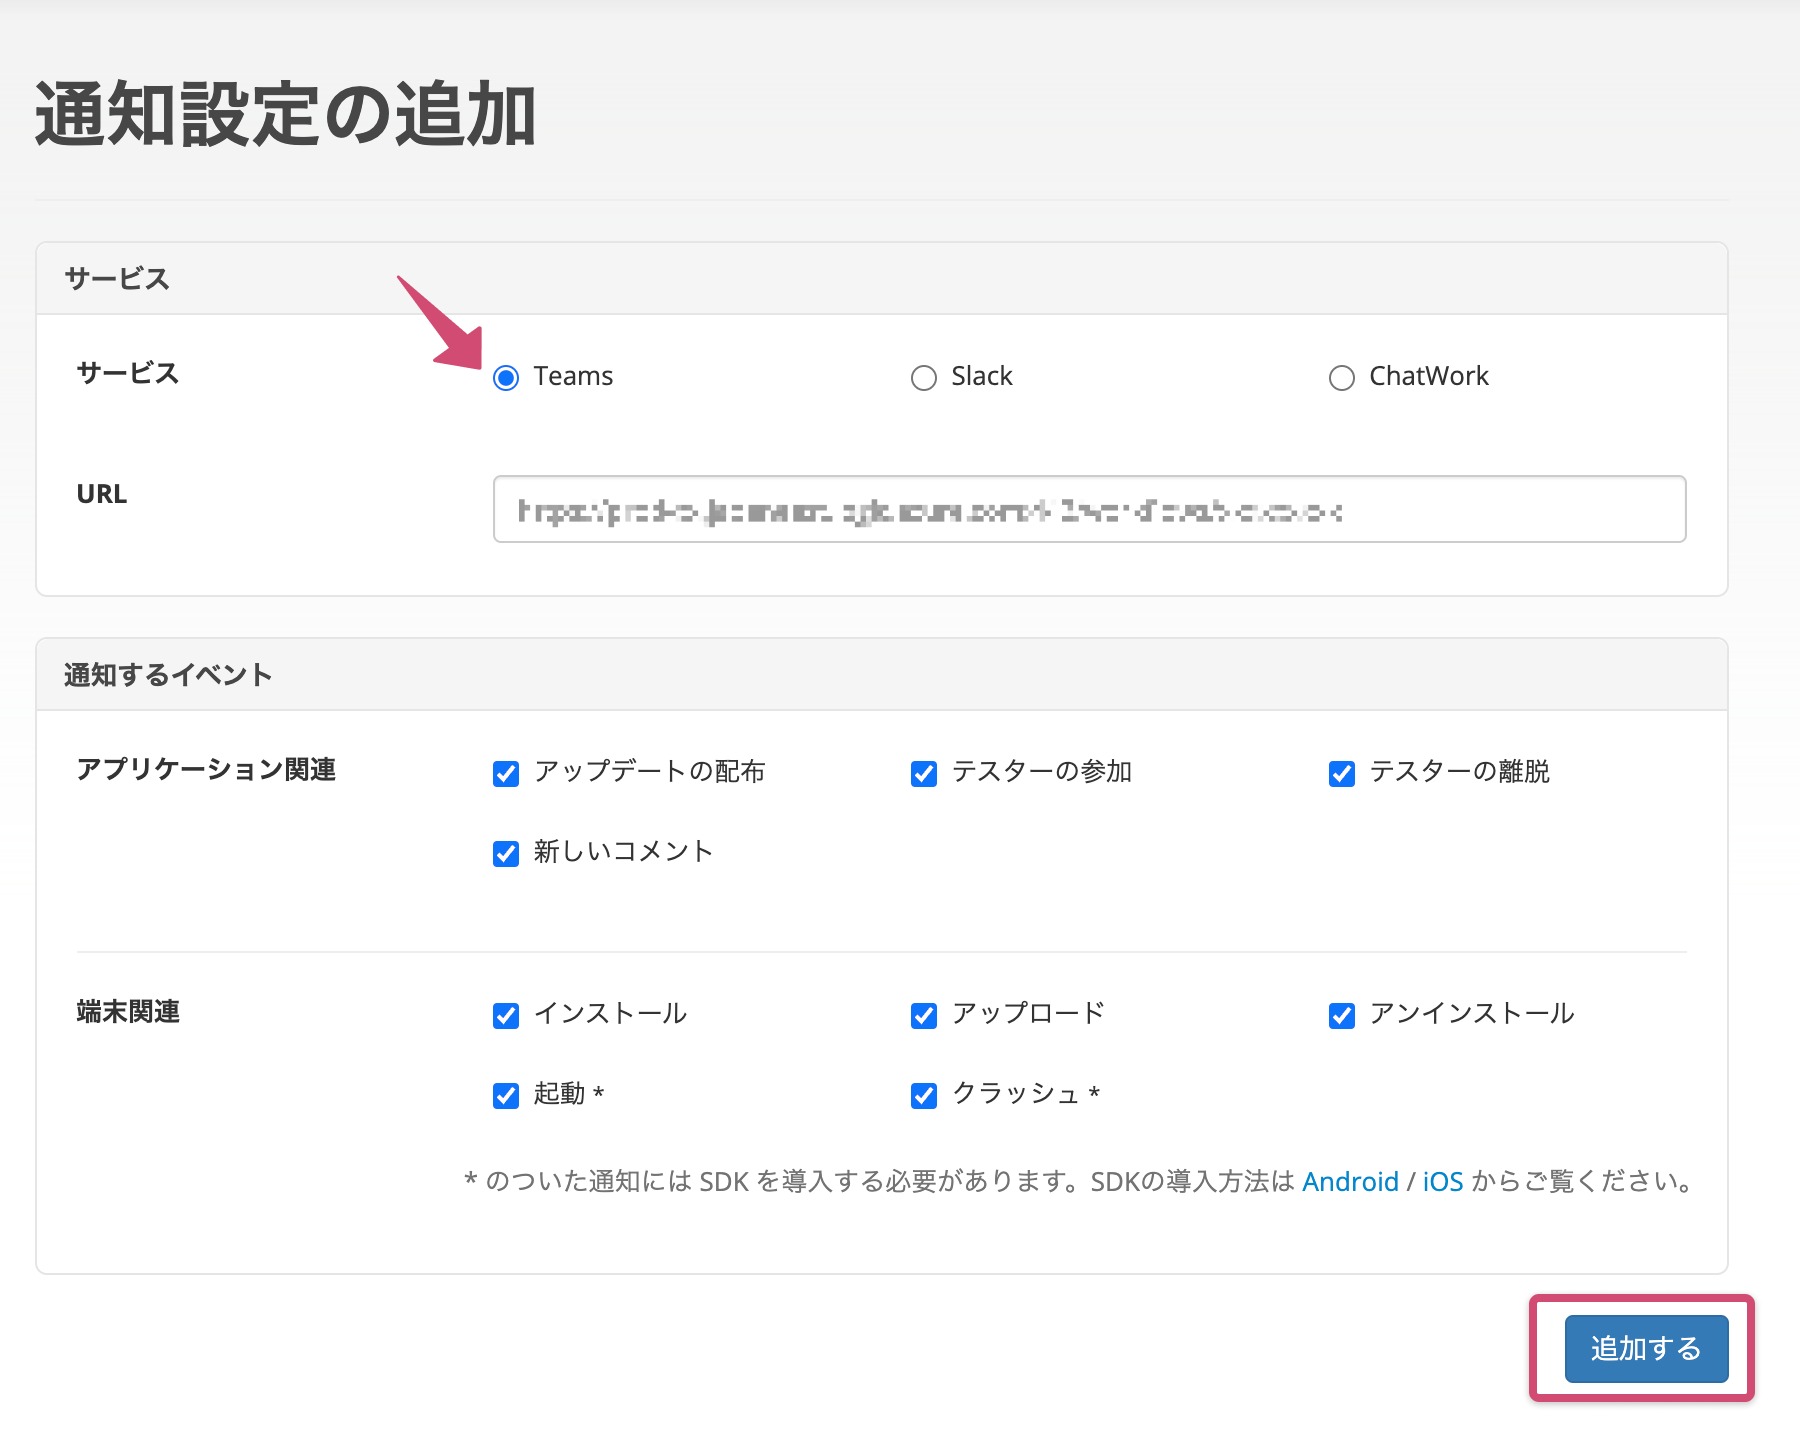Disable the テスターの参加 notification
1800x1429 pixels.
(923, 772)
